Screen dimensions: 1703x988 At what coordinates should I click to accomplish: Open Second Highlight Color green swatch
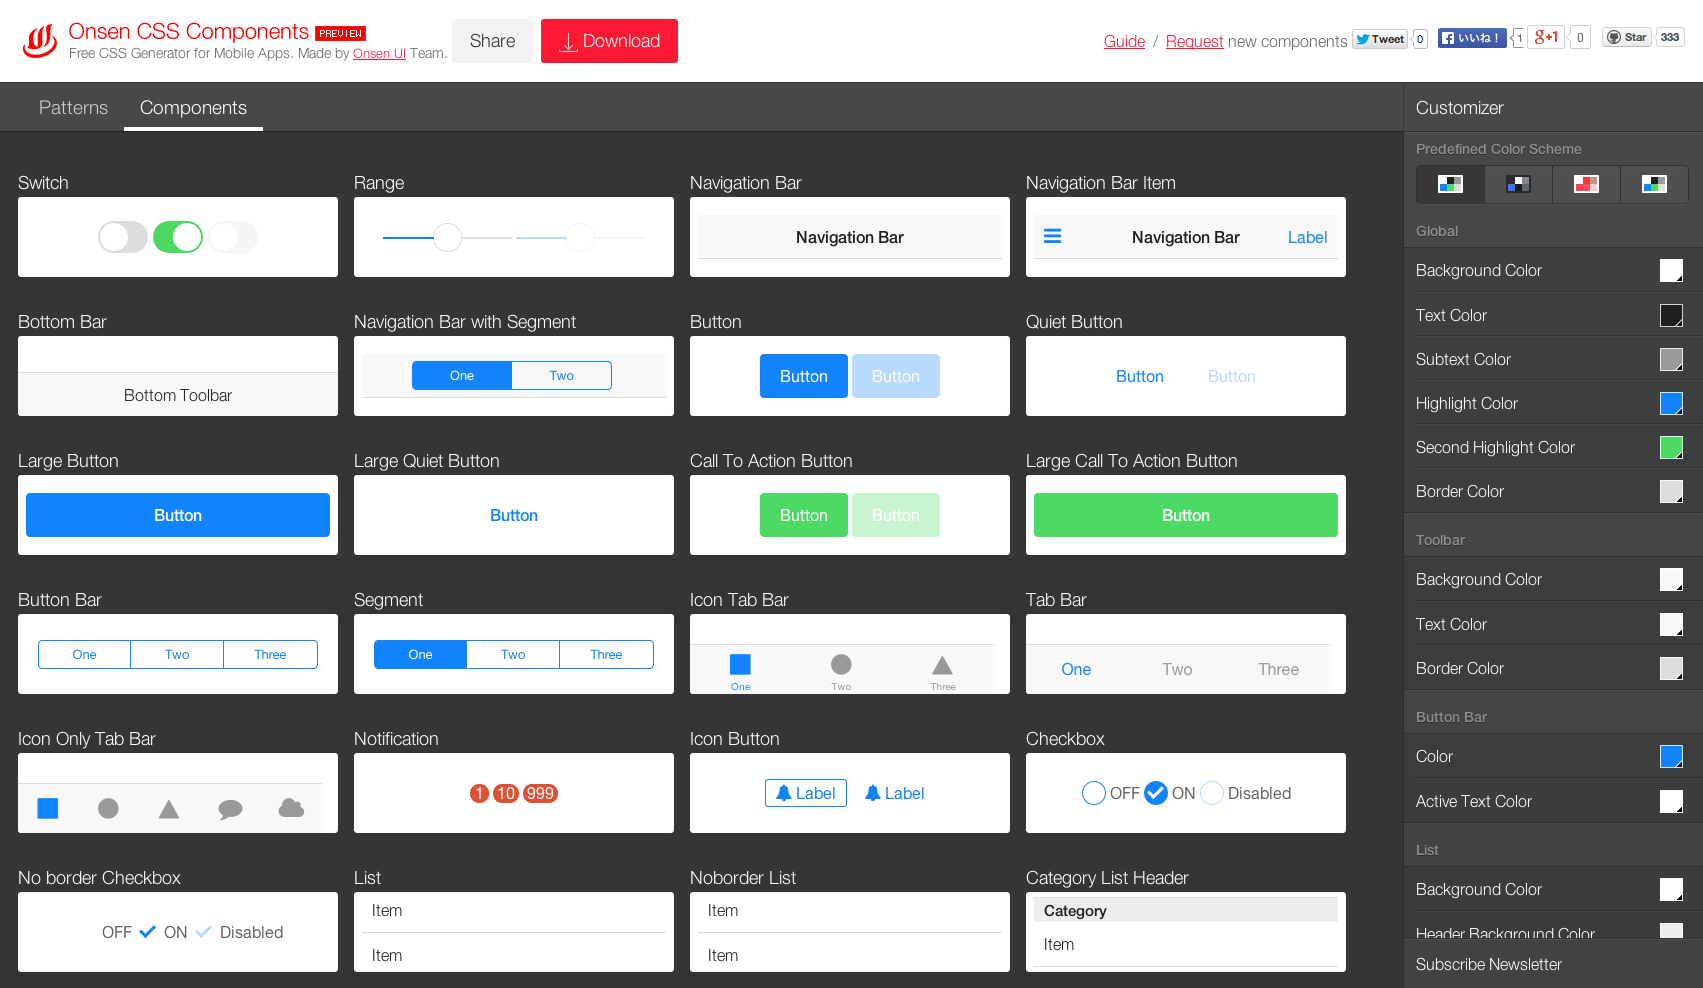point(1670,447)
